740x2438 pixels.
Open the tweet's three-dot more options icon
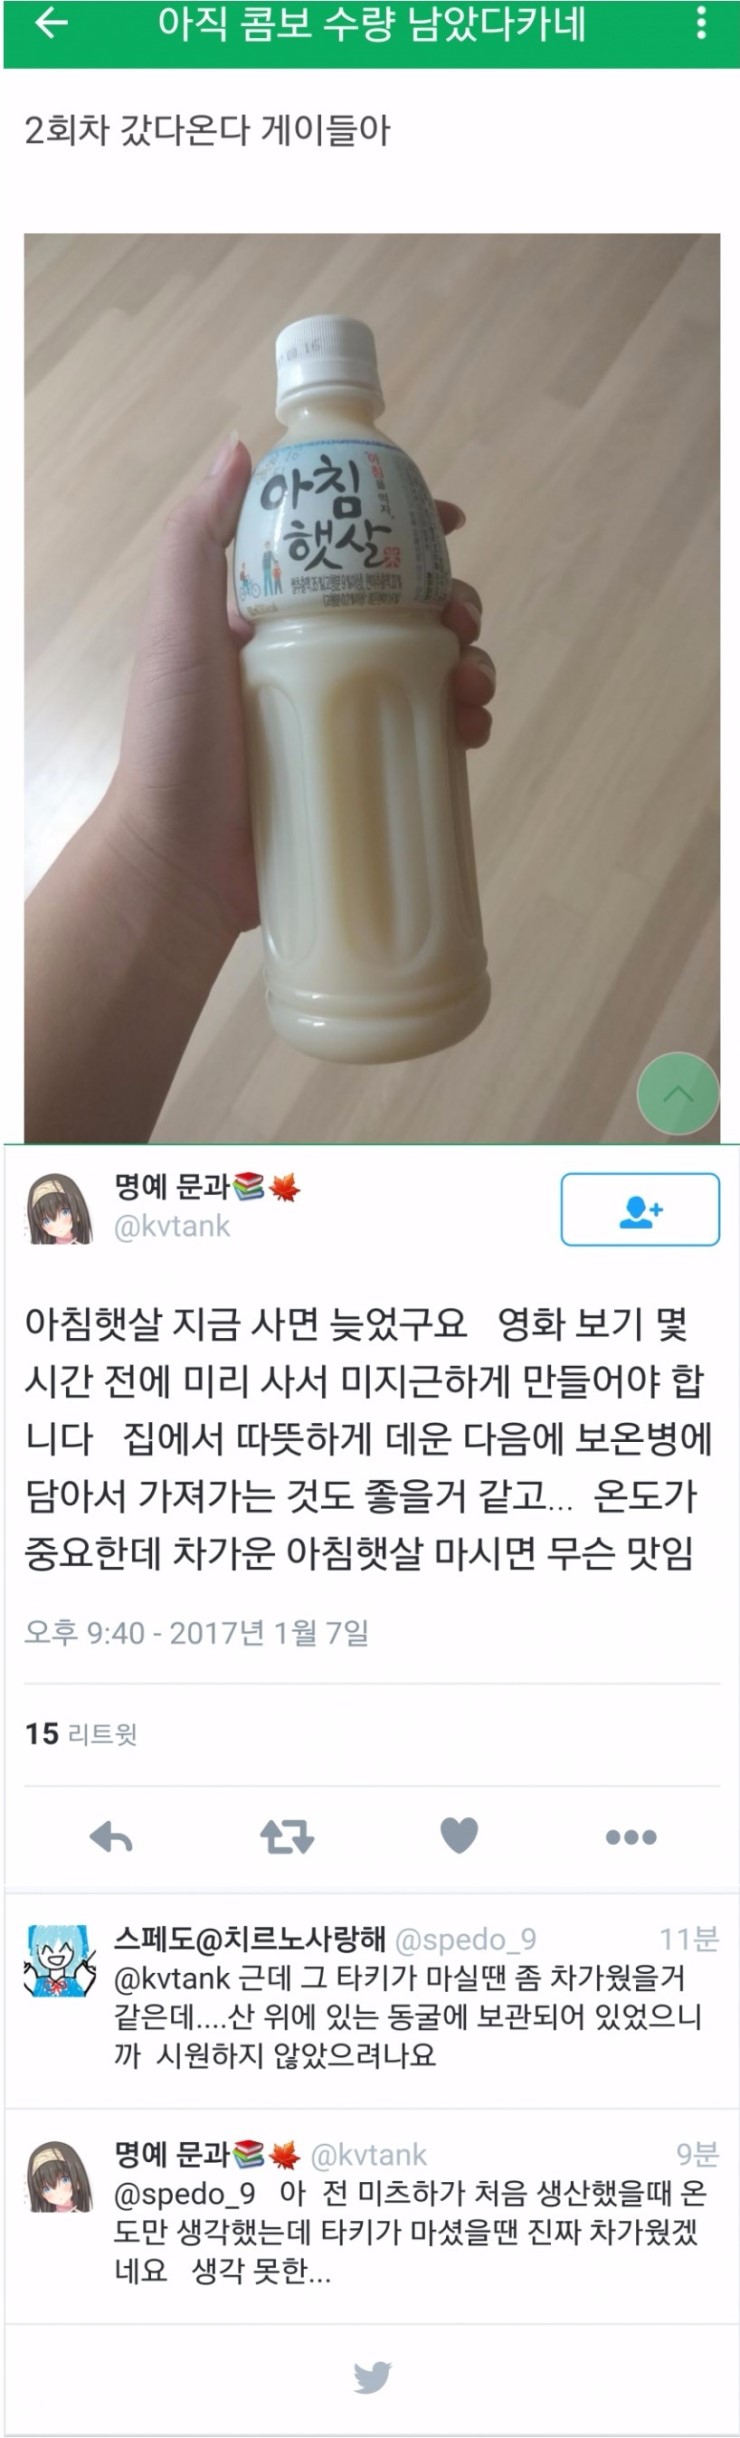click(631, 1837)
